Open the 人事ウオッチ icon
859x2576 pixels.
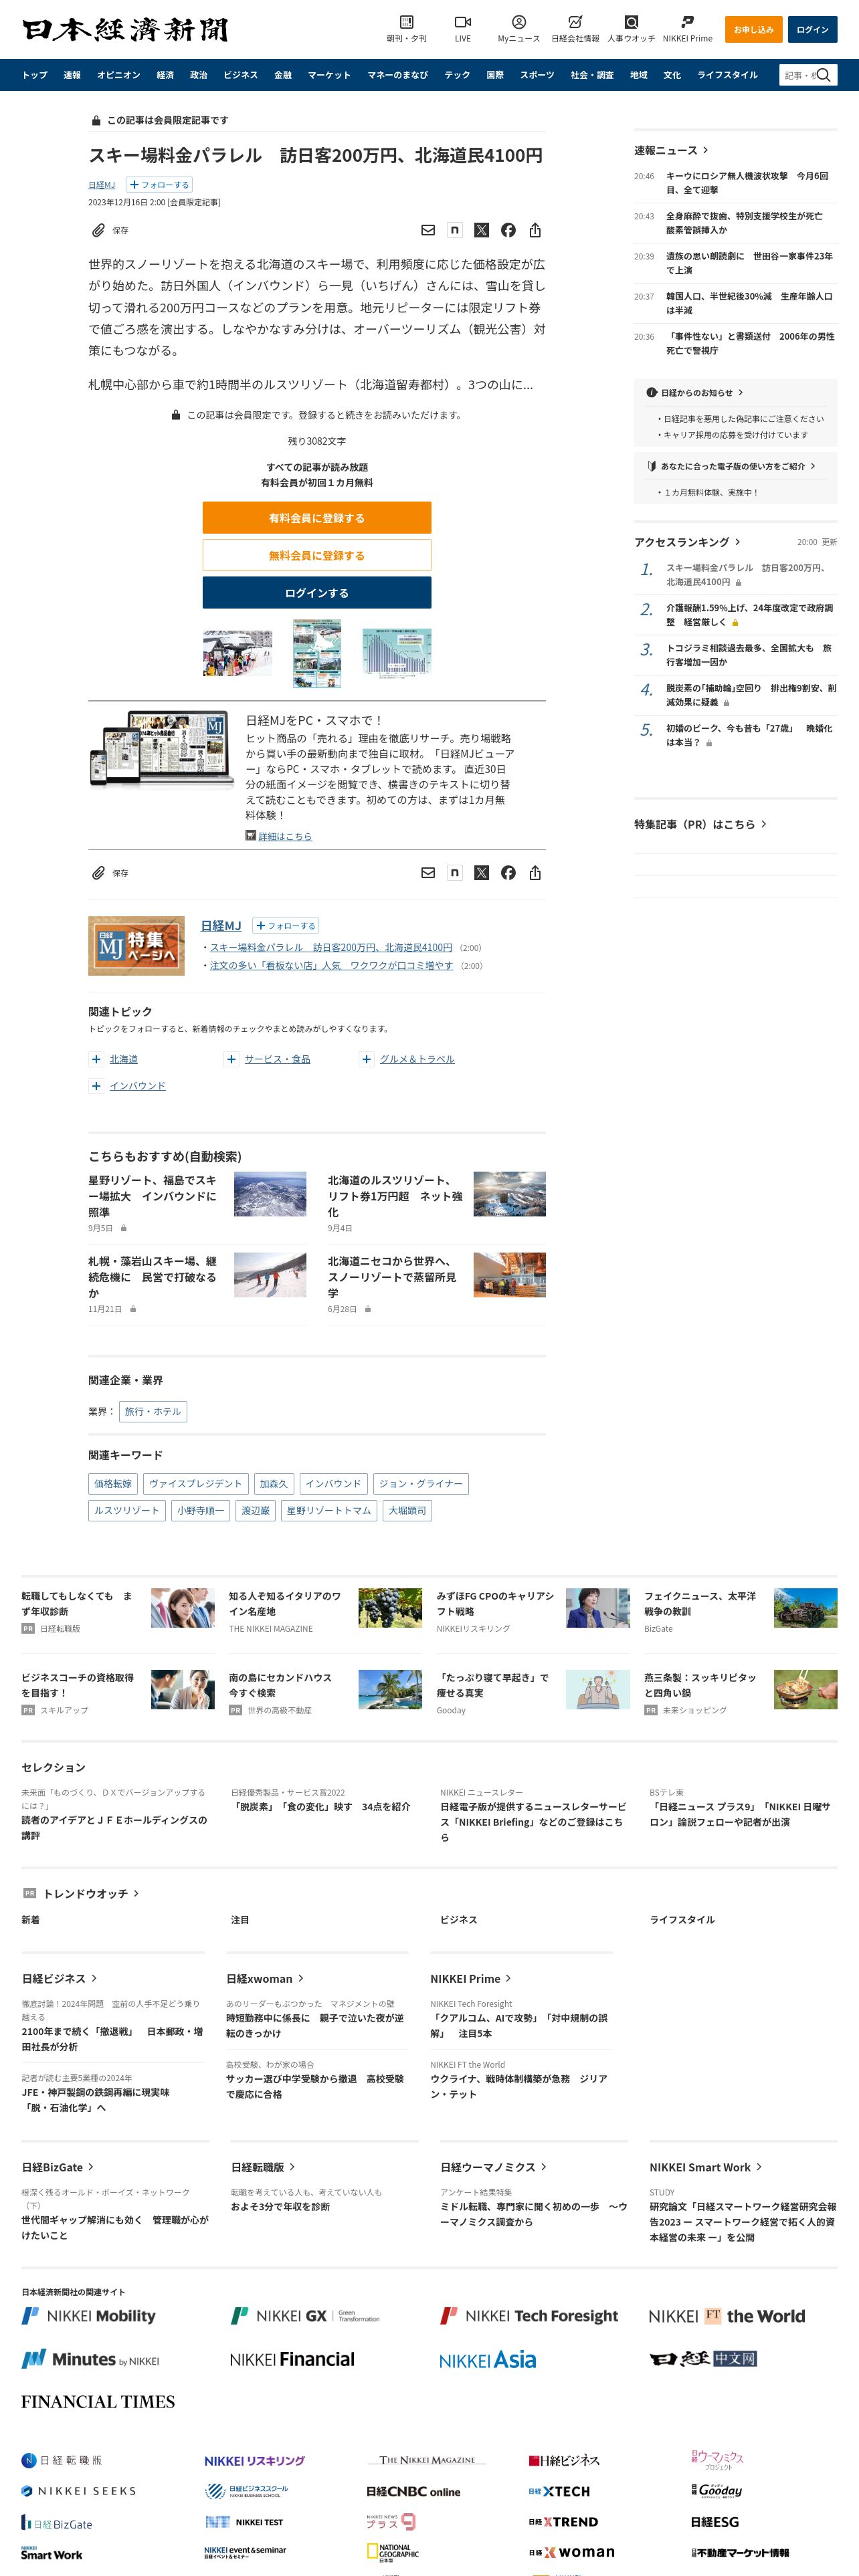631,22
